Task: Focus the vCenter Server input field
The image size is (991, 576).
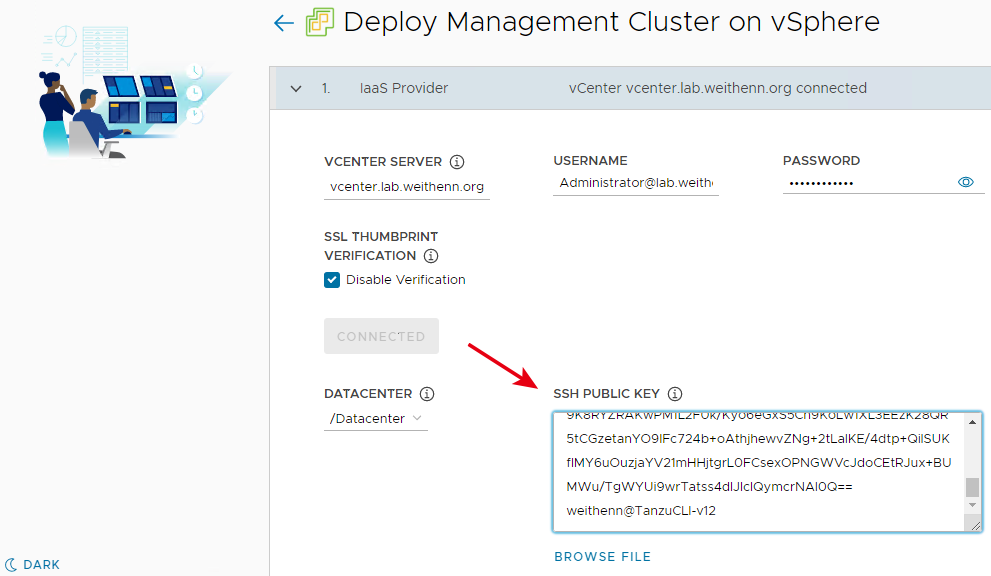Action: [407, 187]
